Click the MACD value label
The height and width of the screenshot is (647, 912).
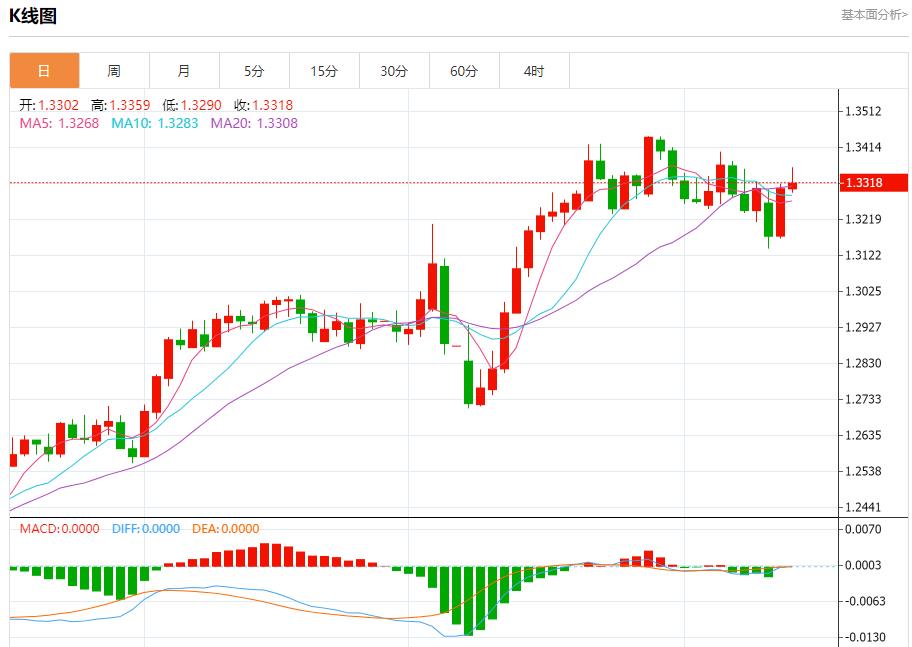59,529
